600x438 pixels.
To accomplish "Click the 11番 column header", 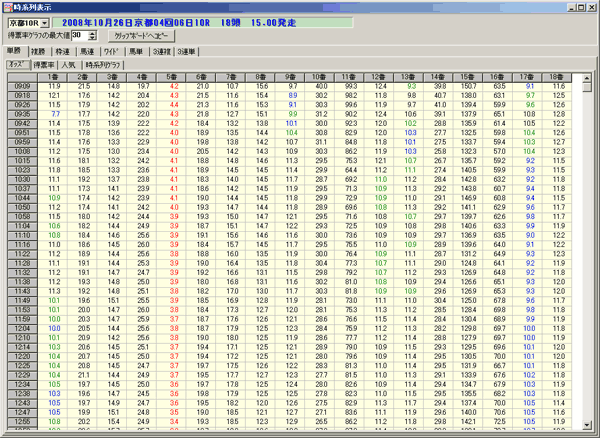I will tap(350, 77).
